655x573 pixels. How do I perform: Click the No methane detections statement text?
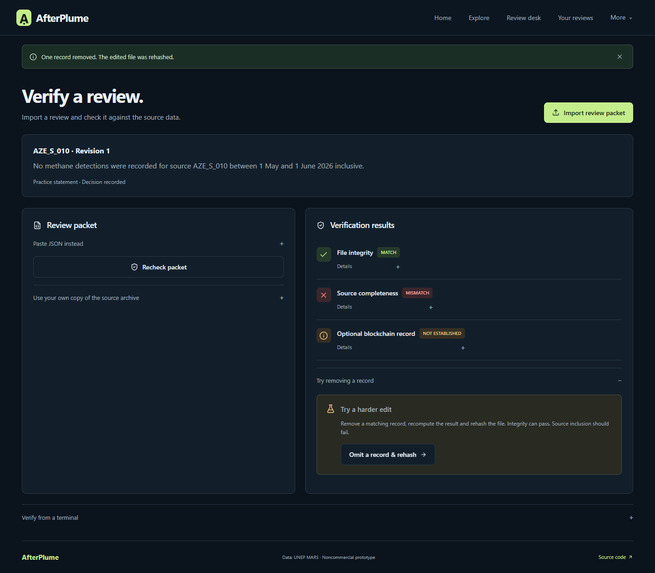(x=198, y=166)
